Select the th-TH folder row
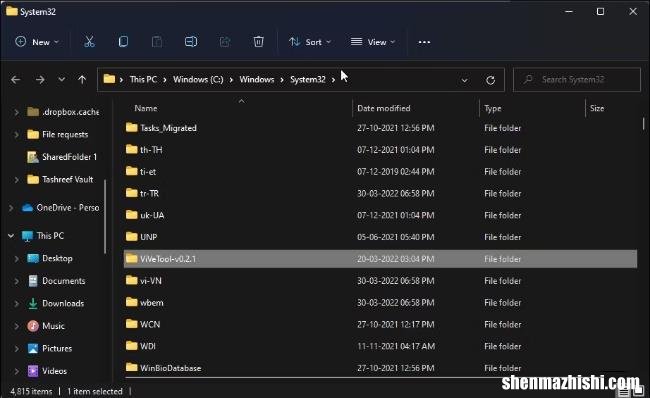 click(380, 150)
